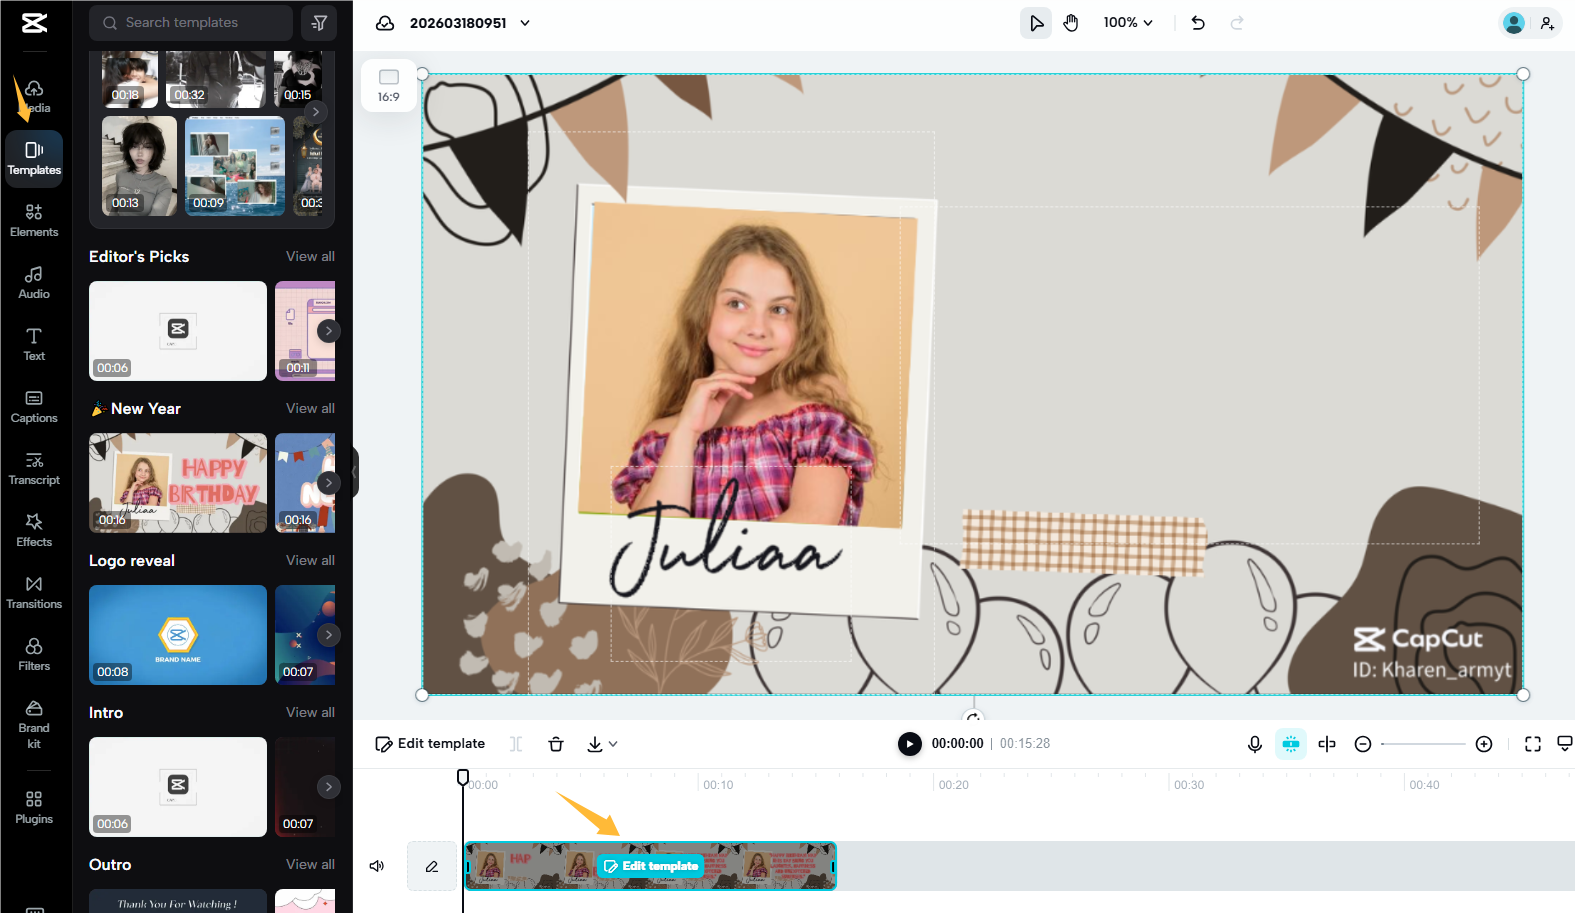Switch to the Templates panel
The height and width of the screenshot is (913, 1575).
[x=34, y=159]
